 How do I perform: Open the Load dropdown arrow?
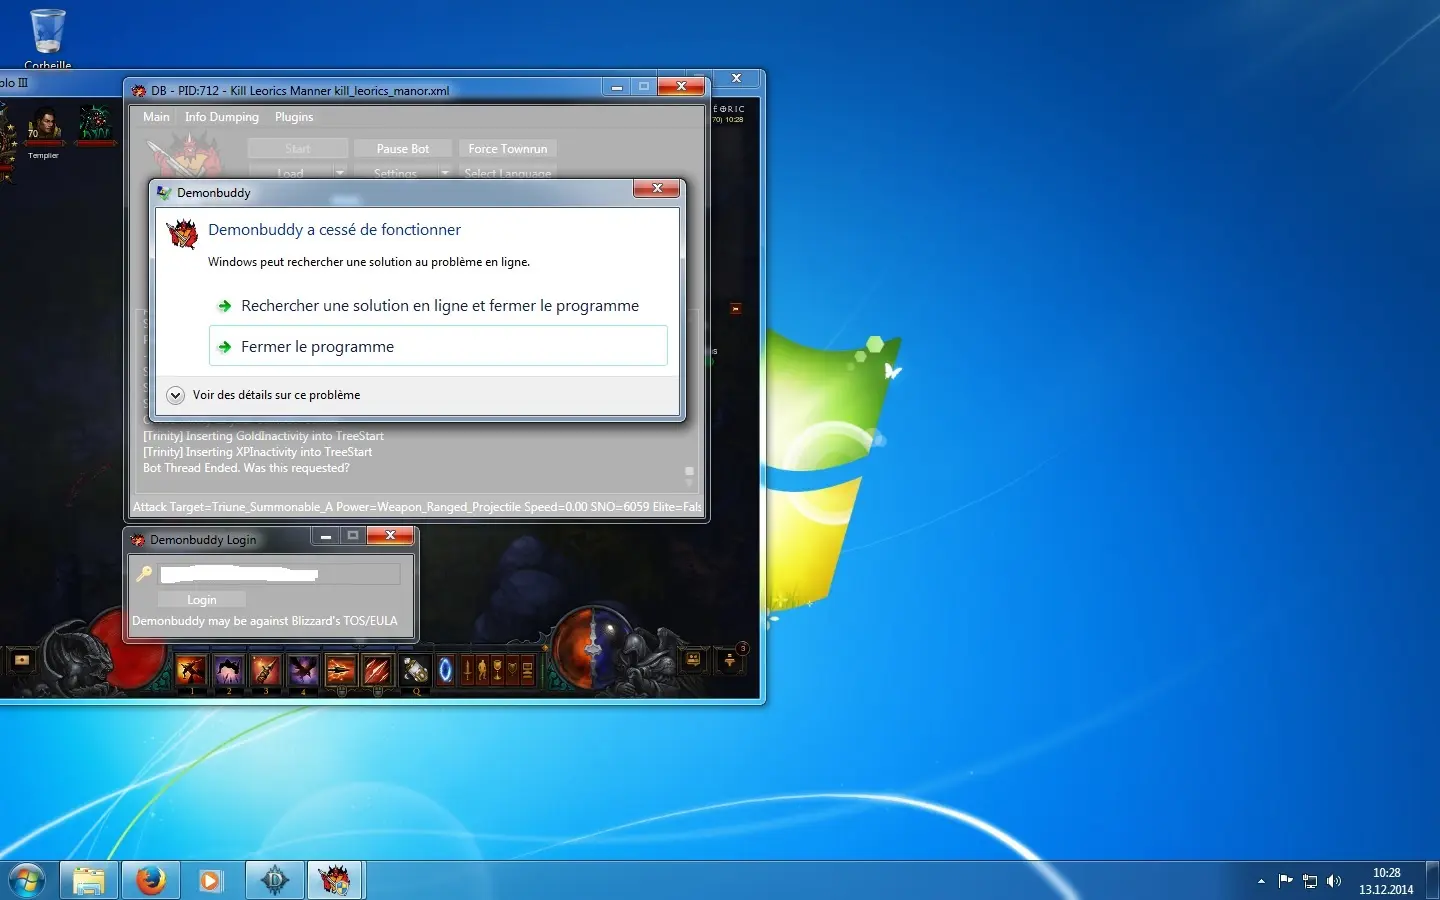coord(339,172)
